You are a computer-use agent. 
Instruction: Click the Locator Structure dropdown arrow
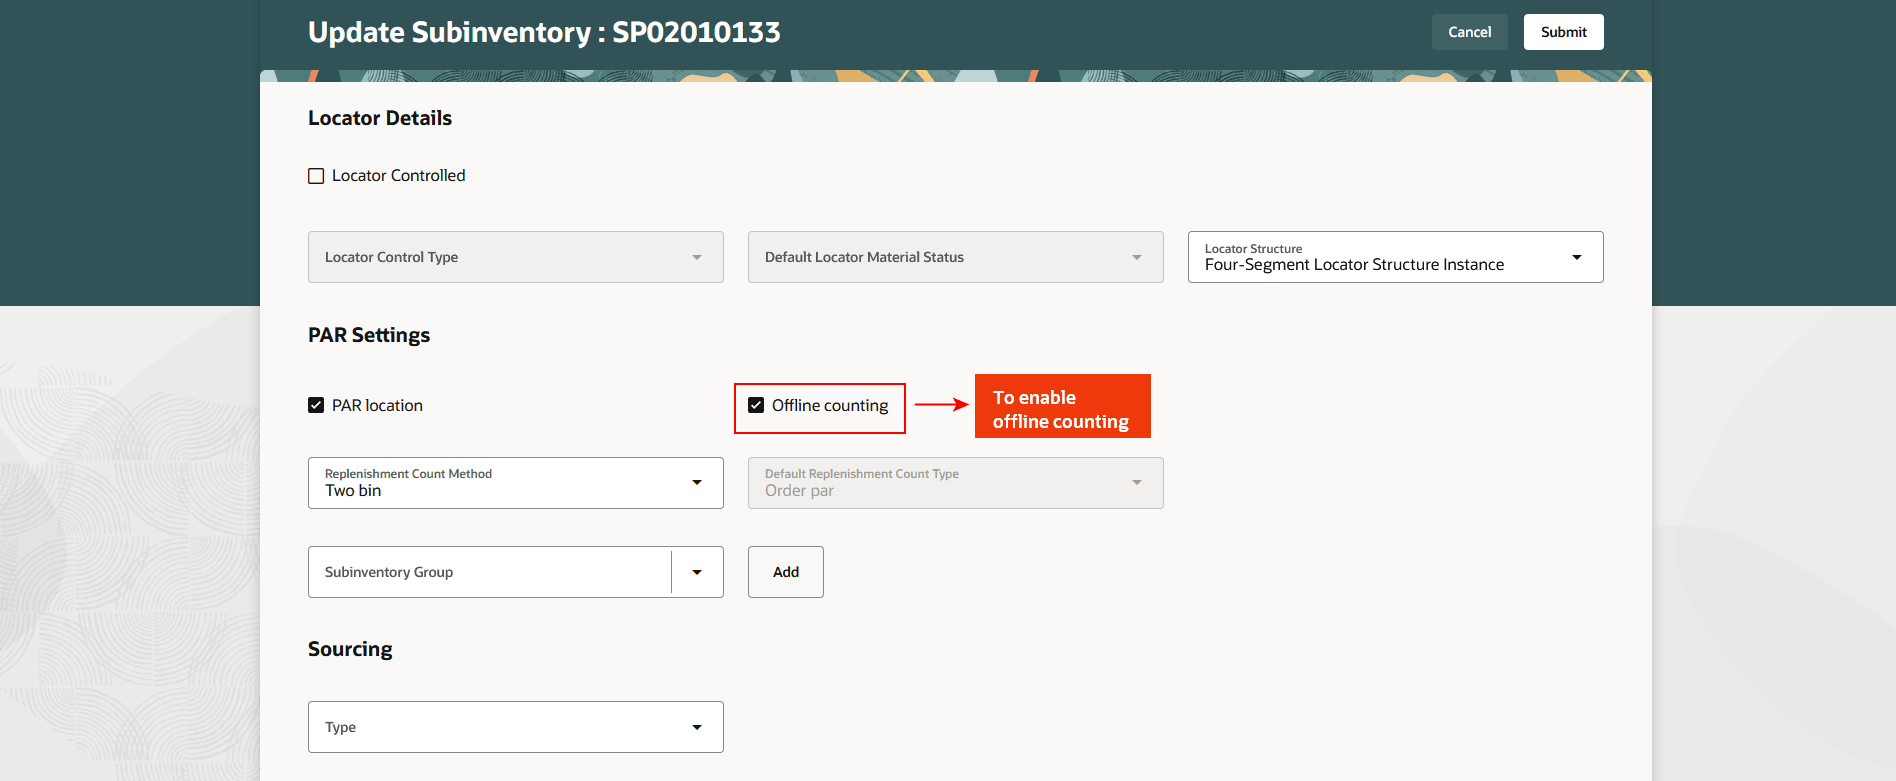(1577, 257)
